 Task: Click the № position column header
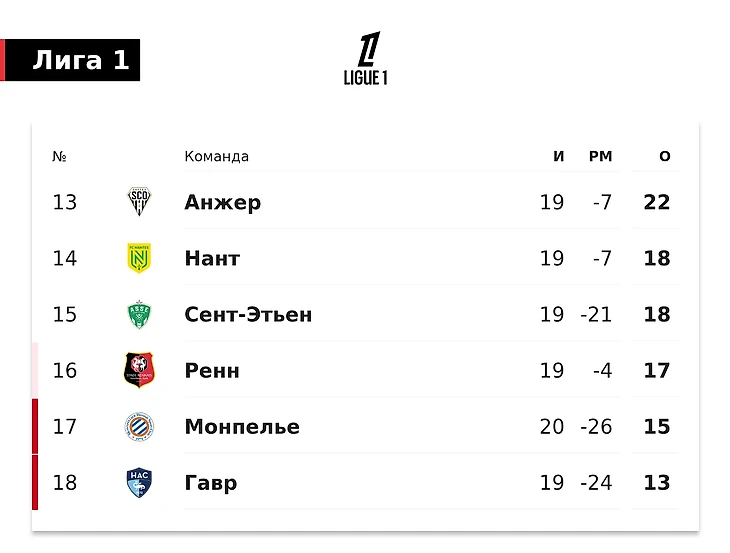[x=59, y=156]
